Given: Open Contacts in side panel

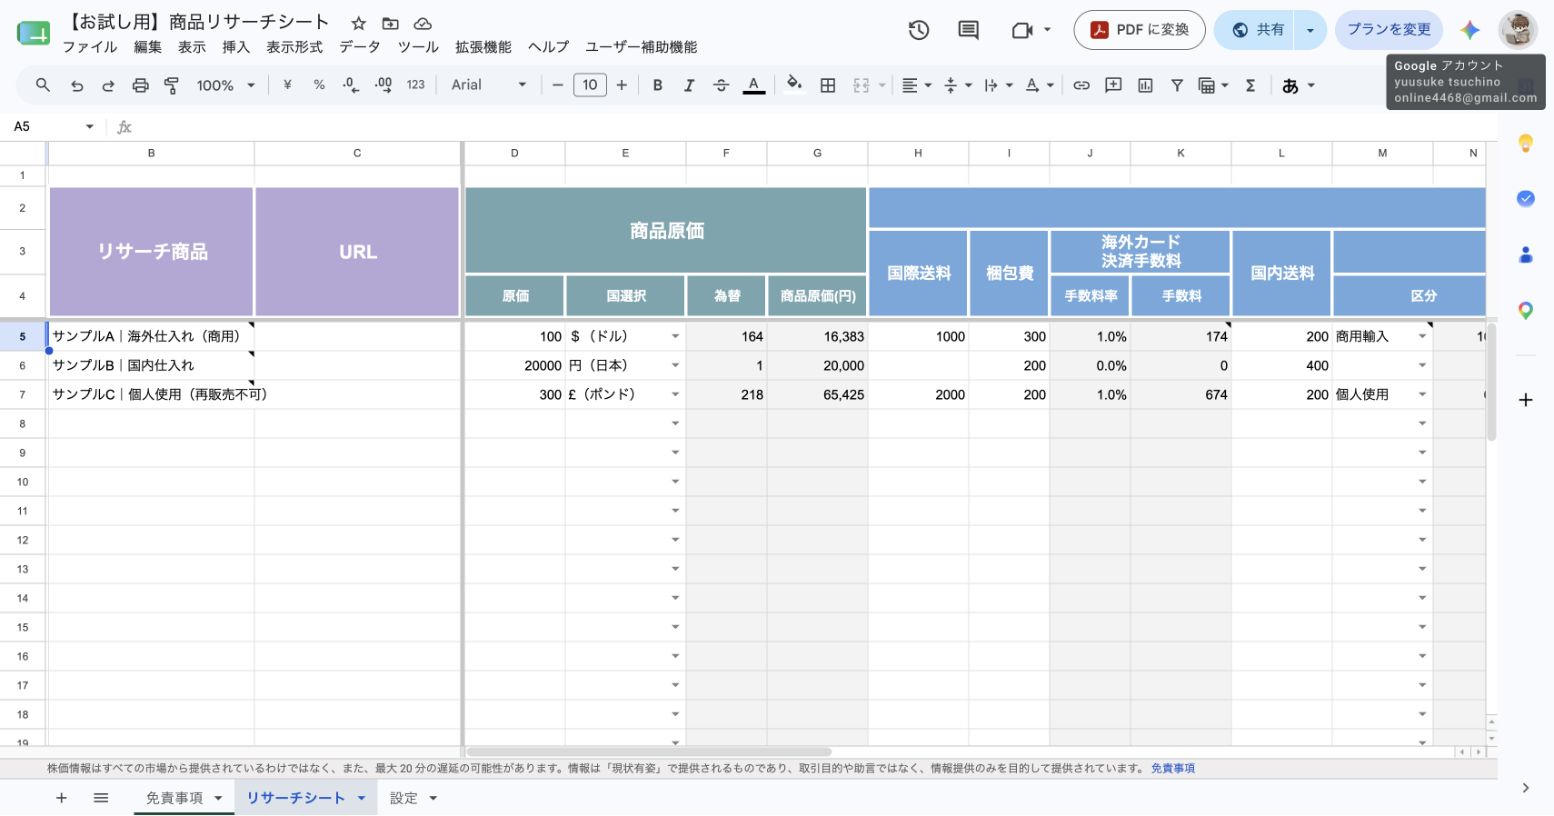Looking at the screenshot, I should (x=1525, y=254).
